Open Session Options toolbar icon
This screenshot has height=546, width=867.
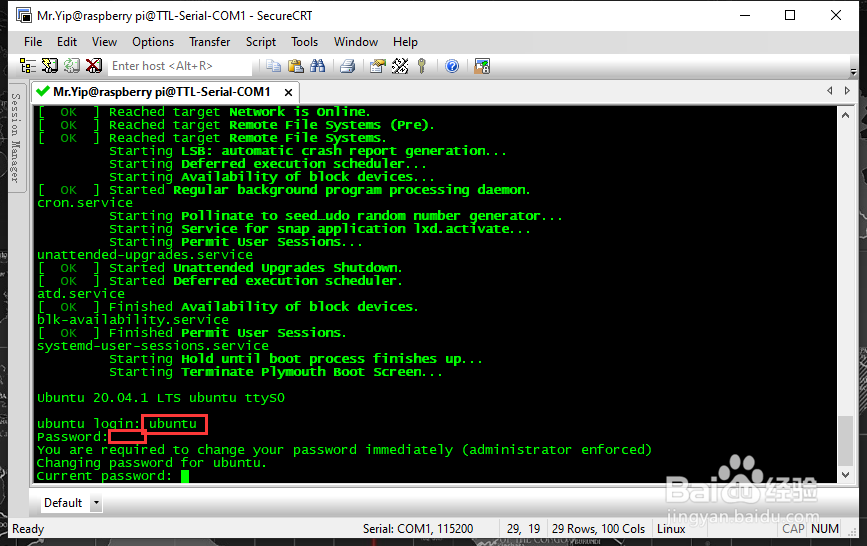click(x=378, y=66)
